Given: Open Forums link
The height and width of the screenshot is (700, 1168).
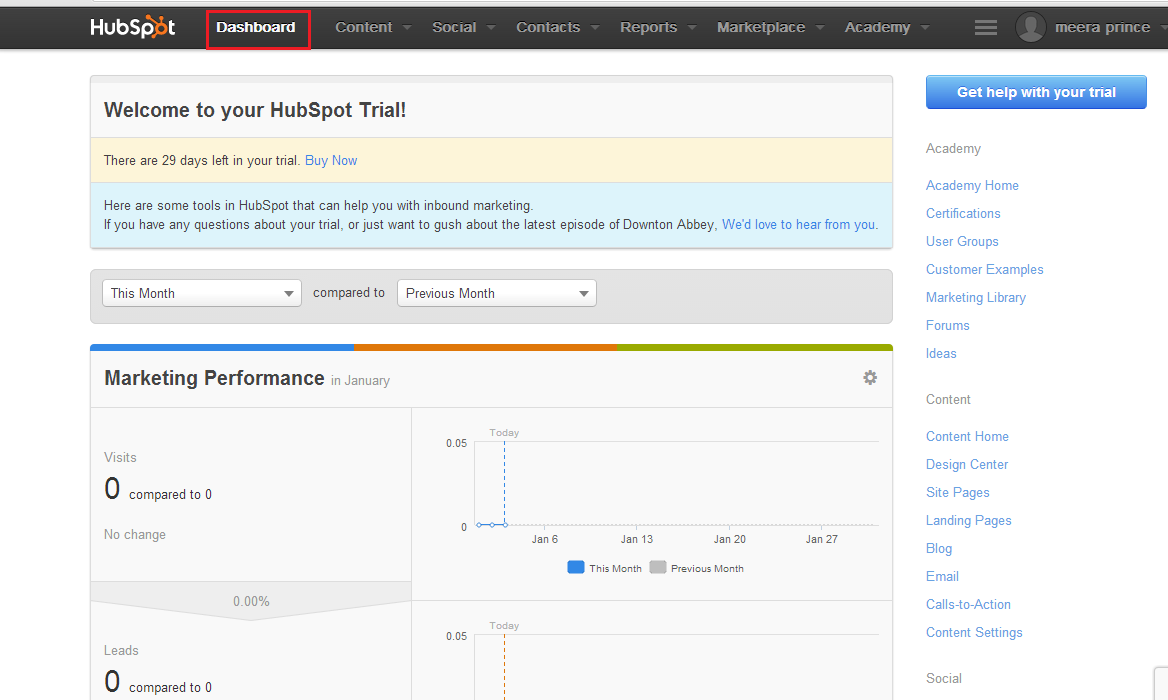Looking at the screenshot, I should pyautogui.click(x=948, y=325).
